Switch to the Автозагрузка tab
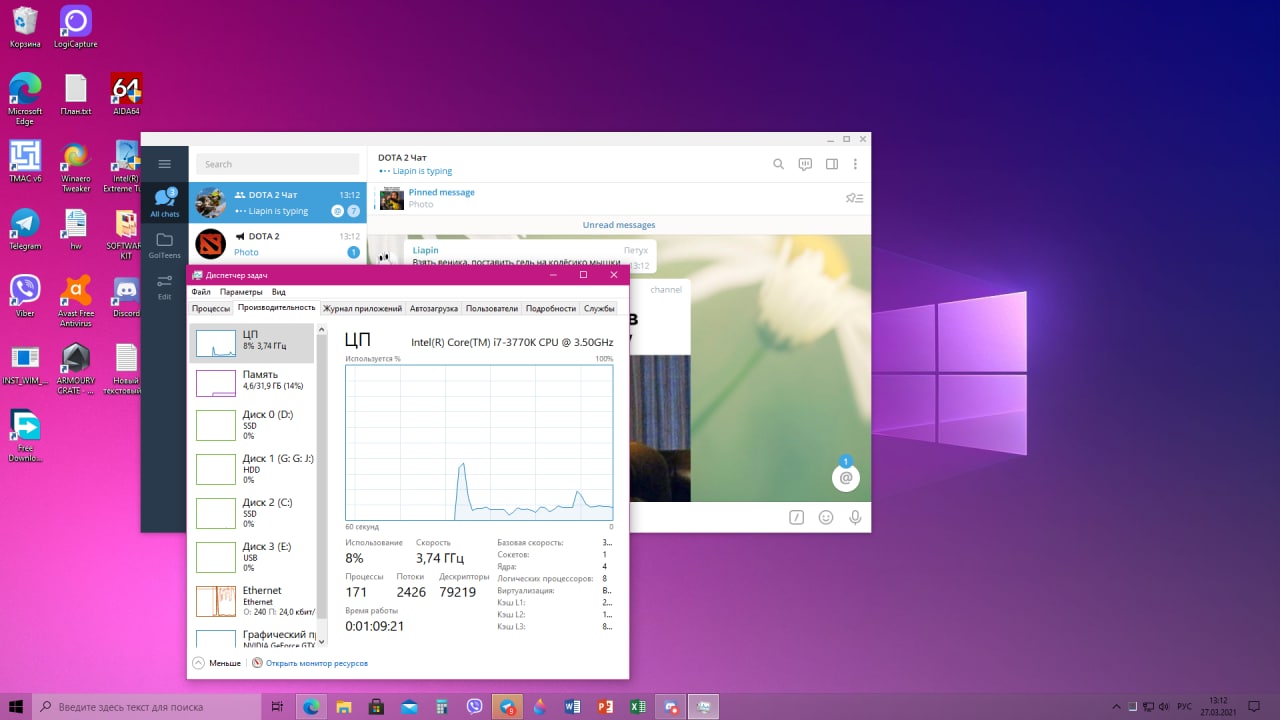 pos(434,309)
